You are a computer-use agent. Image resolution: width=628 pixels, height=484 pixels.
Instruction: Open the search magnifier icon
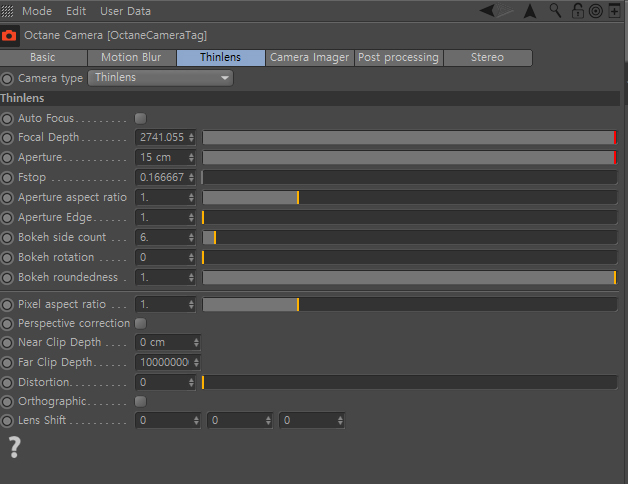[555, 10]
